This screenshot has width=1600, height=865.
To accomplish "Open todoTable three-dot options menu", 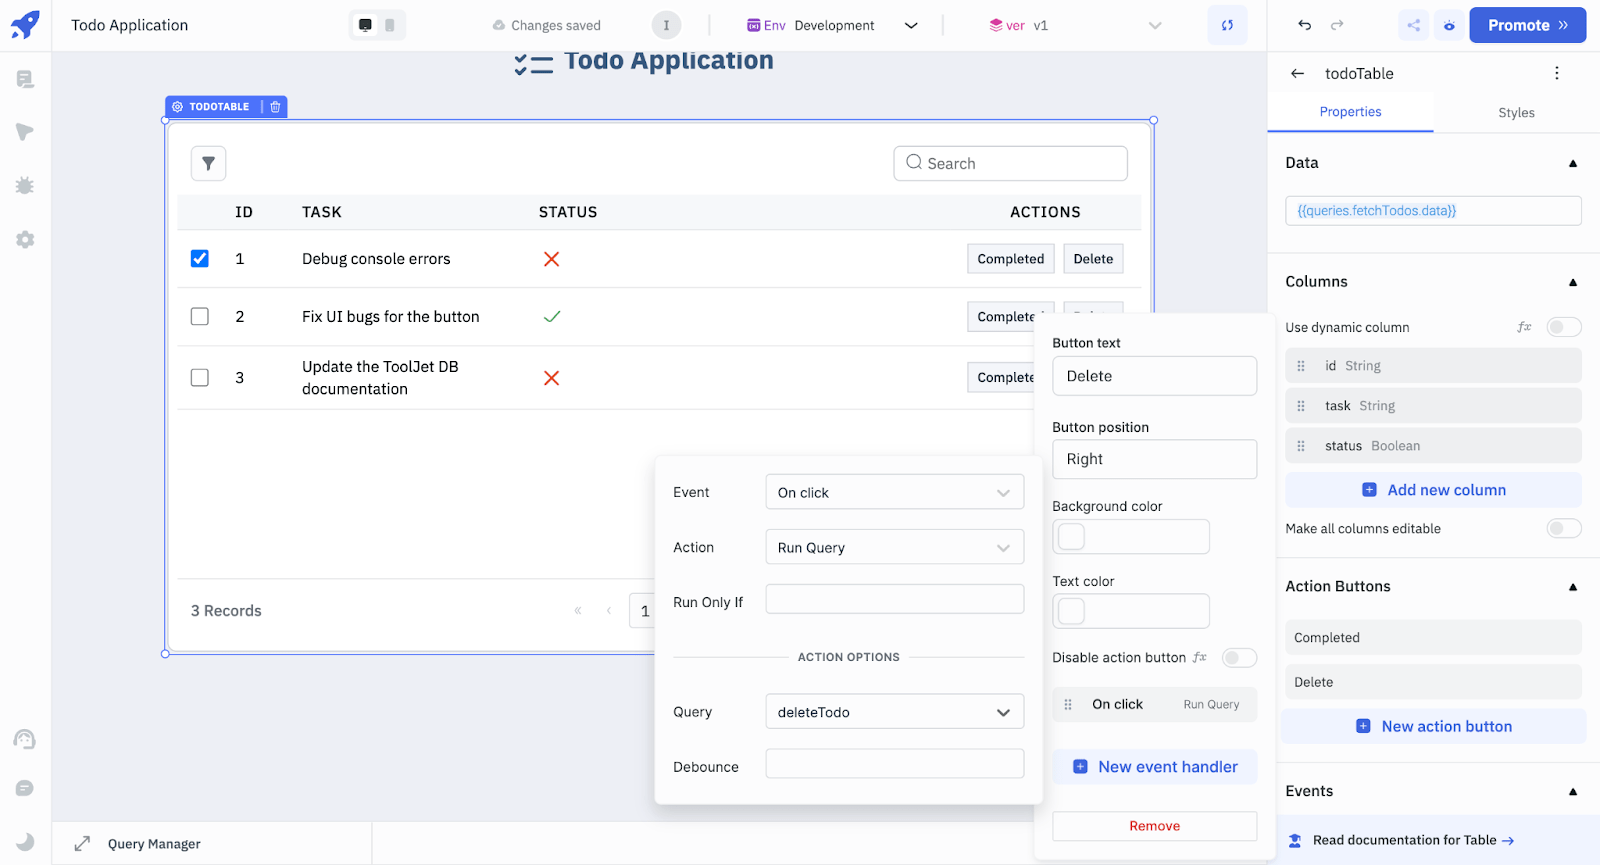I will pos(1556,73).
